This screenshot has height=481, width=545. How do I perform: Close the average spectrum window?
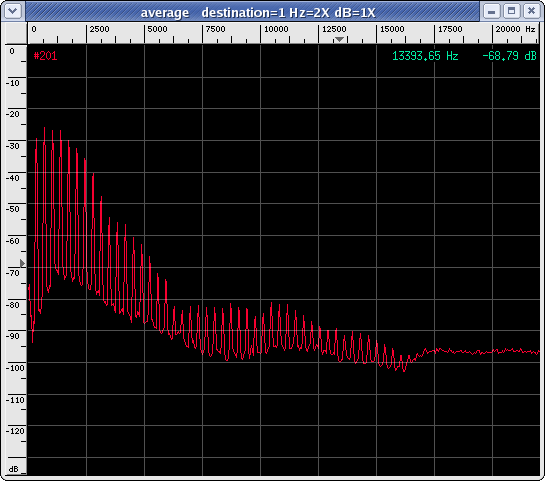pos(531,11)
